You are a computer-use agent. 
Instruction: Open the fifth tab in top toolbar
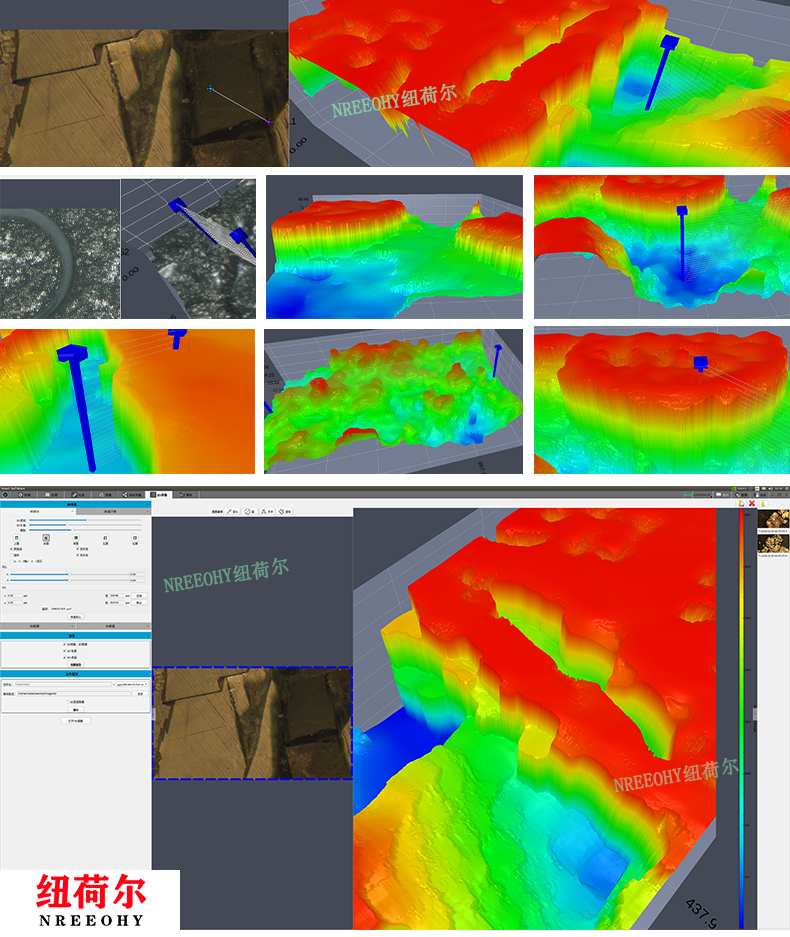coord(105,495)
